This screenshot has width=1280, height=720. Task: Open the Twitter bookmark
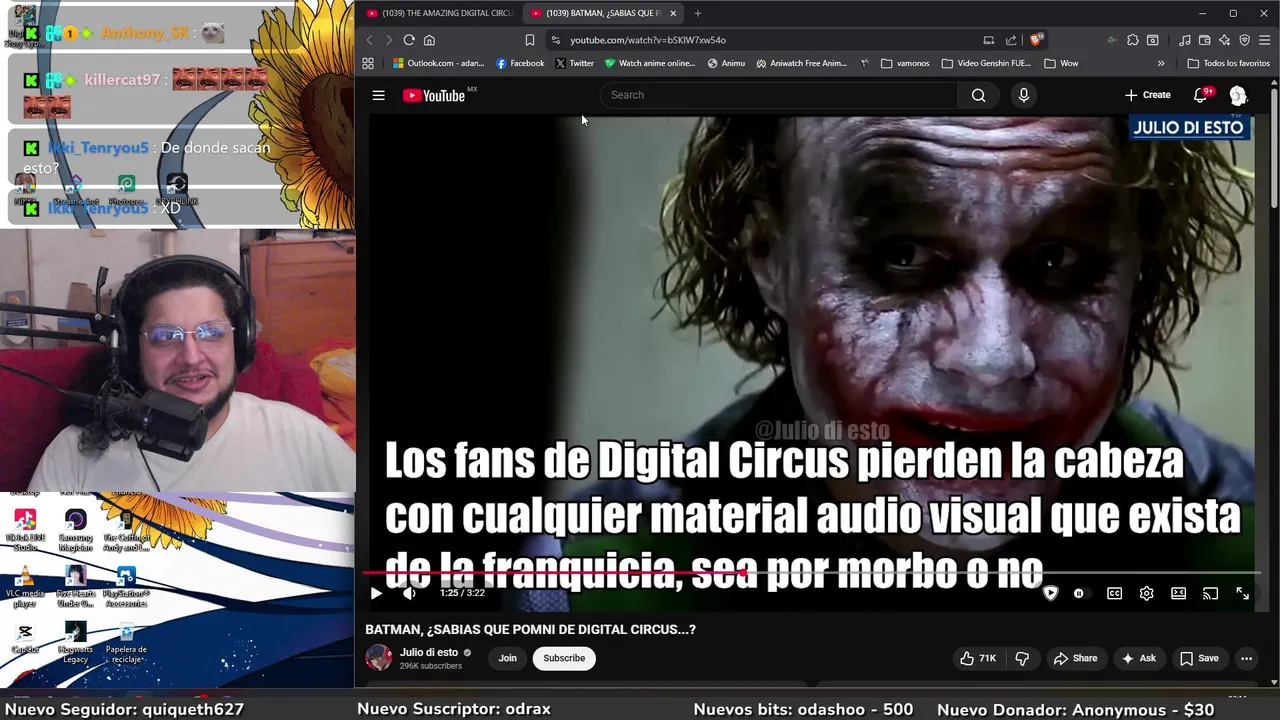pyautogui.click(x=574, y=63)
